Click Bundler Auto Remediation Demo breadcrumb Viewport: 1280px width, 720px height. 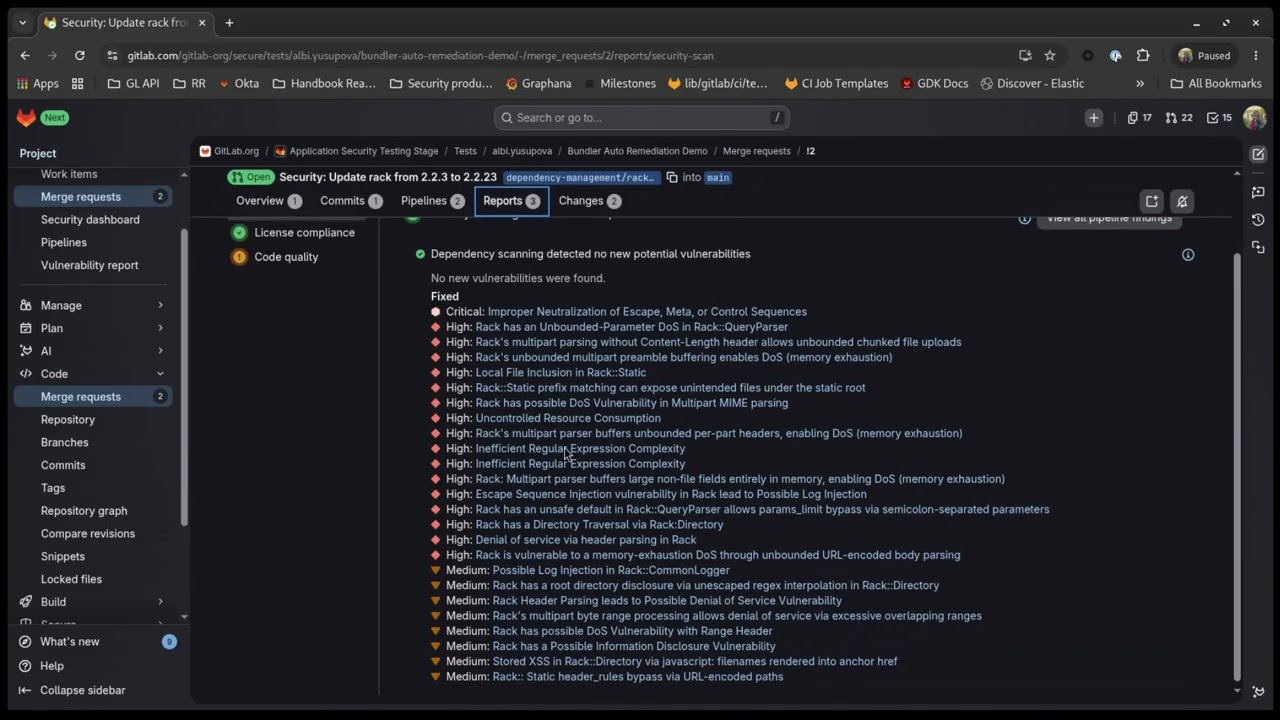pos(637,151)
